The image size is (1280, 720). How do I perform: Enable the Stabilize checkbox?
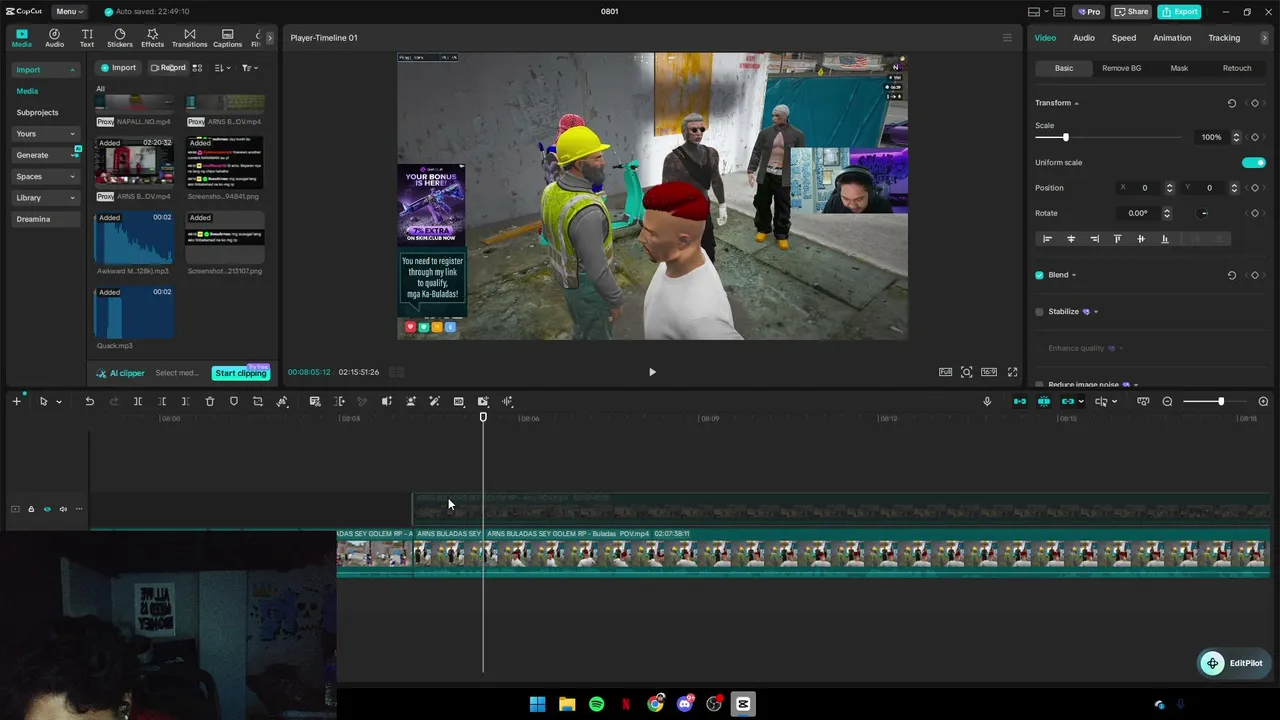click(x=1039, y=312)
